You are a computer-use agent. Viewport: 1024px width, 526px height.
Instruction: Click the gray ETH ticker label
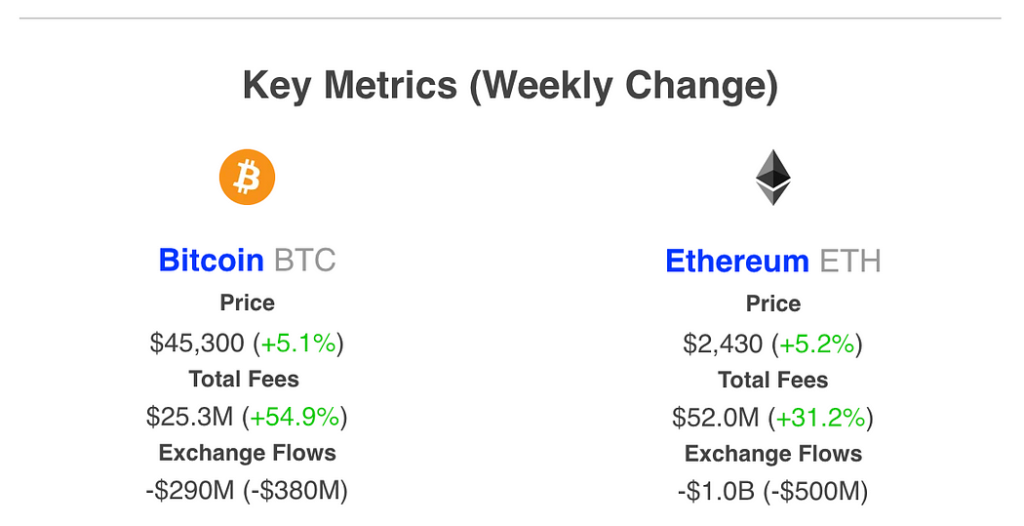point(850,261)
